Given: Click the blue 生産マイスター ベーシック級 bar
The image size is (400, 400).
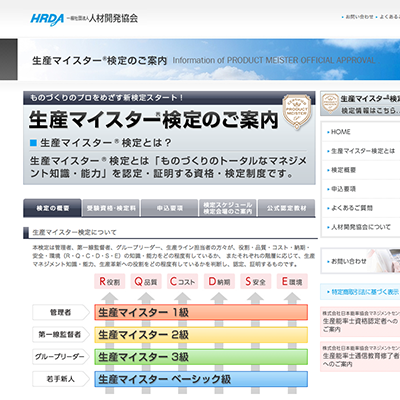Looking at the screenshot, I should pyautogui.click(x=201, y=379).
